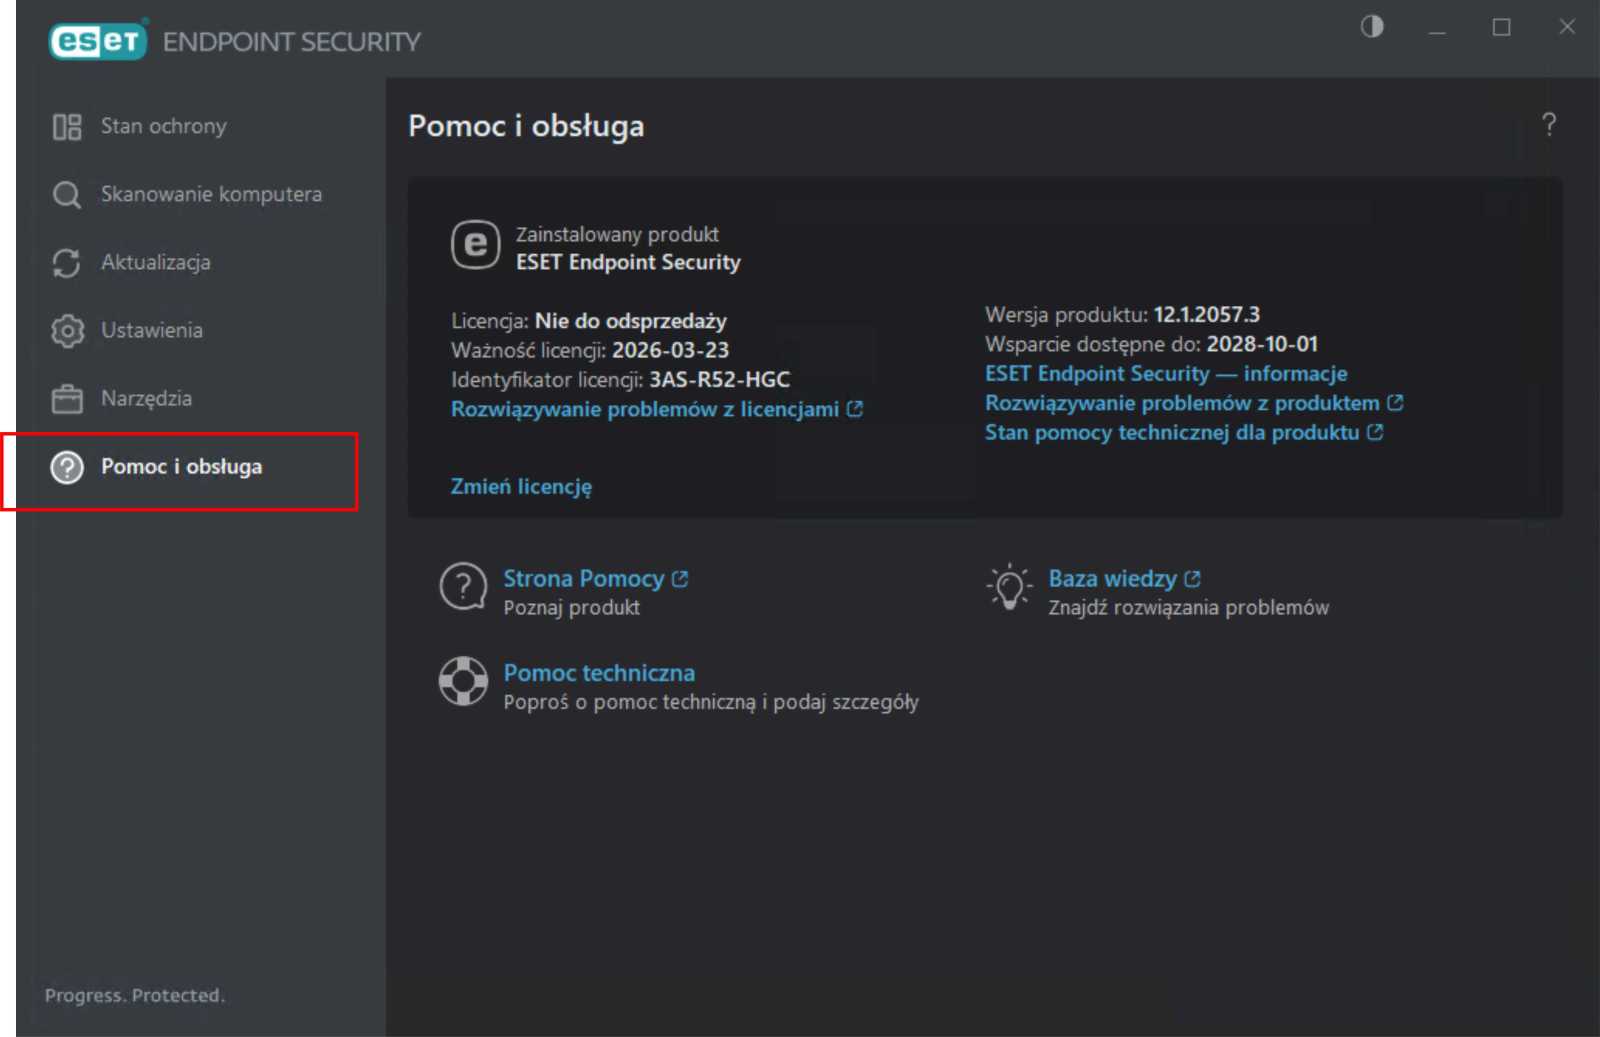Click the Stan ochrony dashboard icon
Screen dimensions: 1600x1037
point(67,127)
